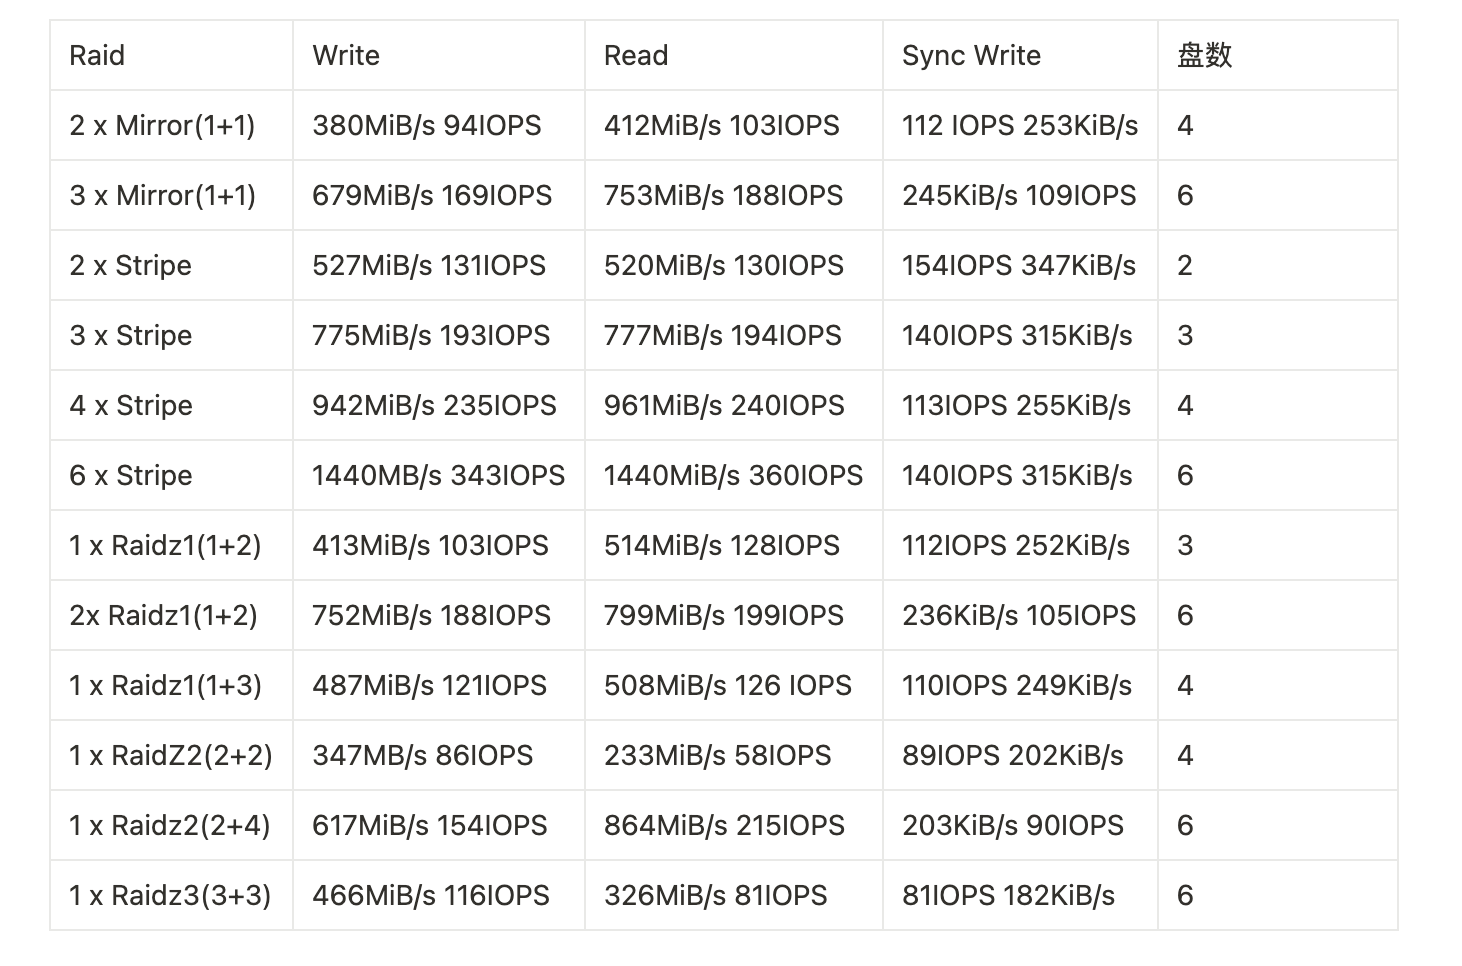Click the 2 x Stripe row label
This screenshot has height=966, width=1462.
point(130,266)
